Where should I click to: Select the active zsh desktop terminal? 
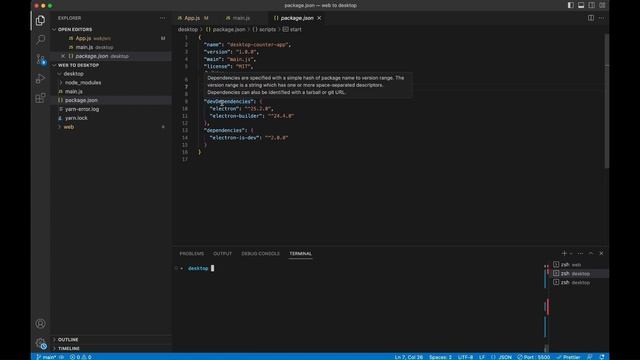(x=580, y=273)
